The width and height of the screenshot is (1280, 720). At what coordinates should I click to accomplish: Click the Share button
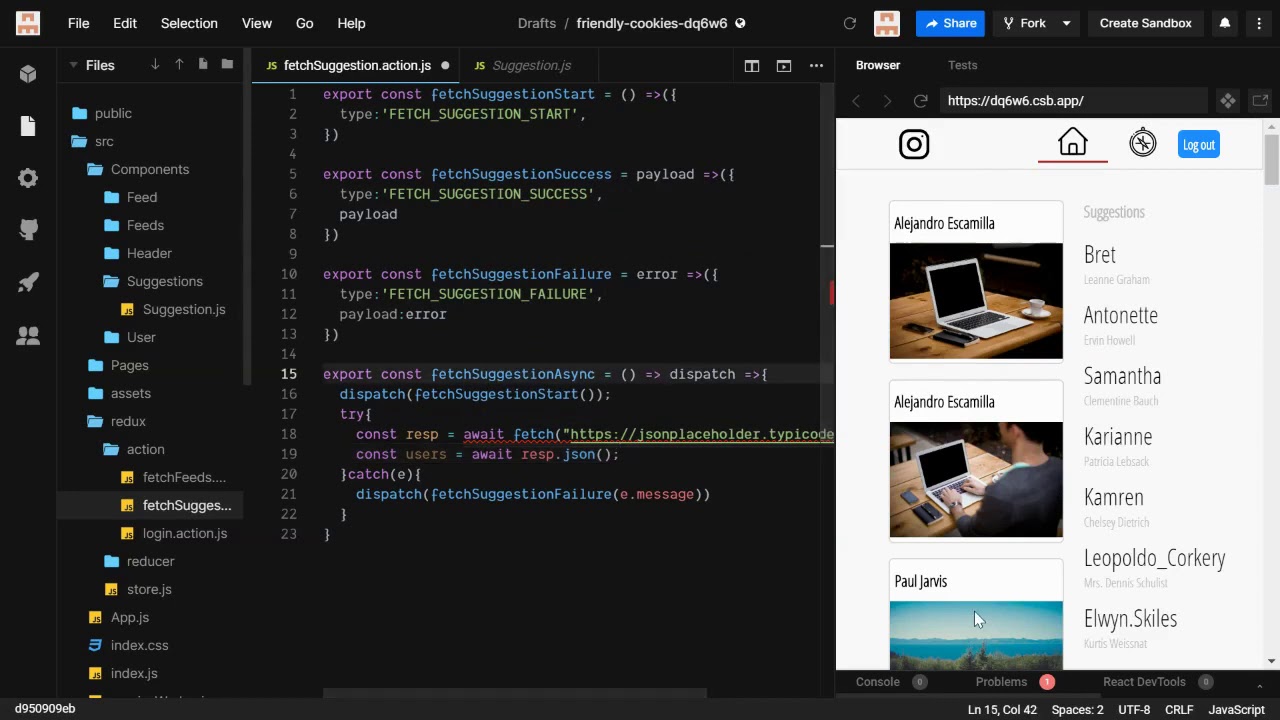click(x=951, y=23)
